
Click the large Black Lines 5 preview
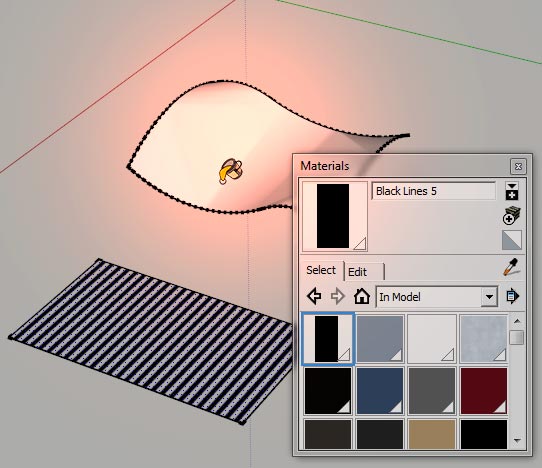pos(335,216)
